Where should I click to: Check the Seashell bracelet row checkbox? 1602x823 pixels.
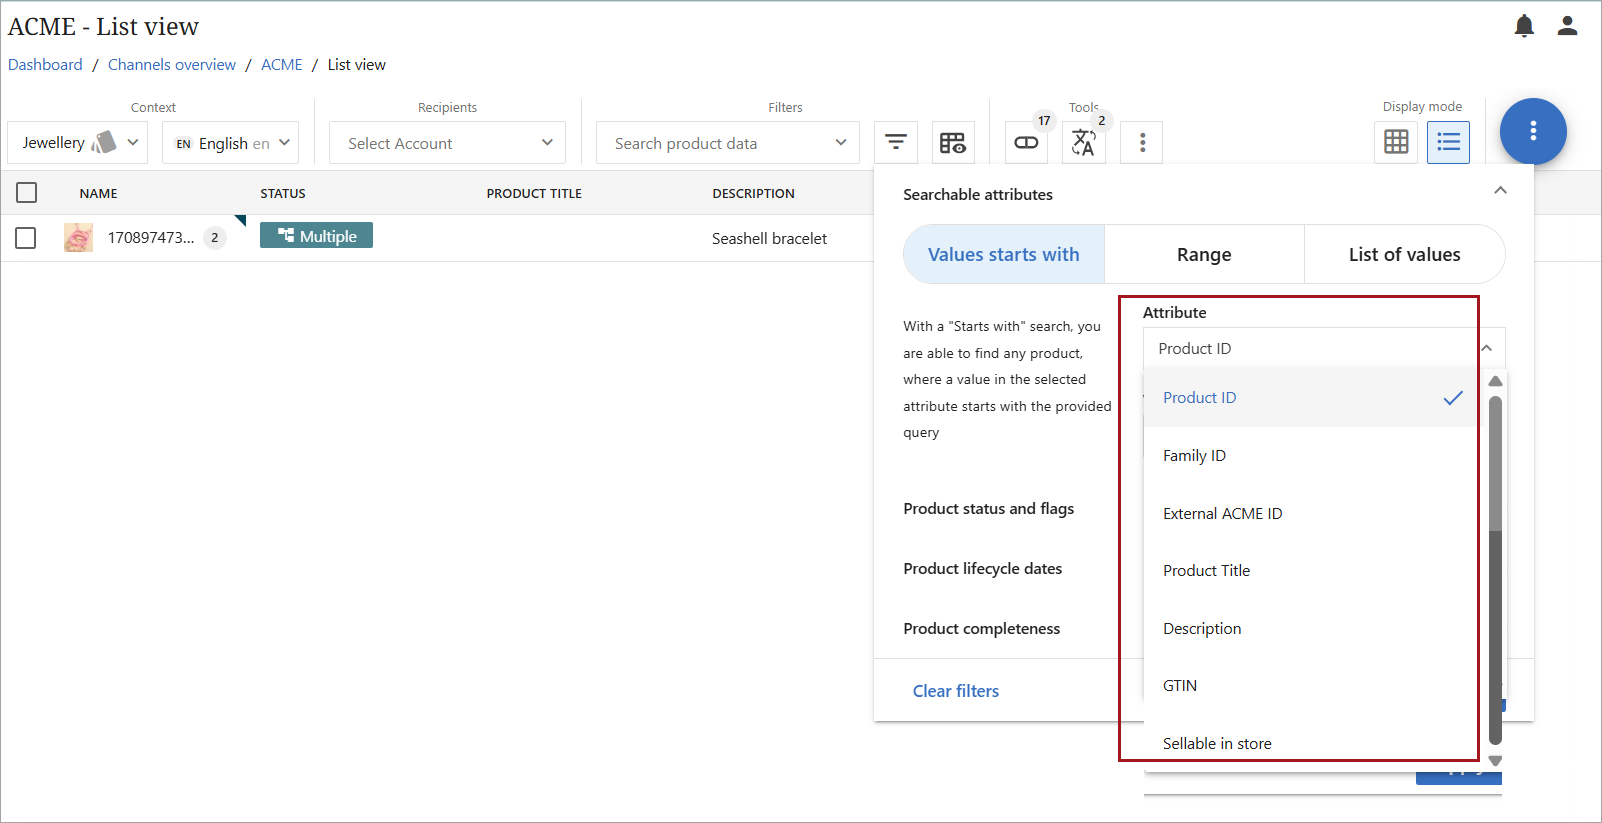click(x=27, y=238)
